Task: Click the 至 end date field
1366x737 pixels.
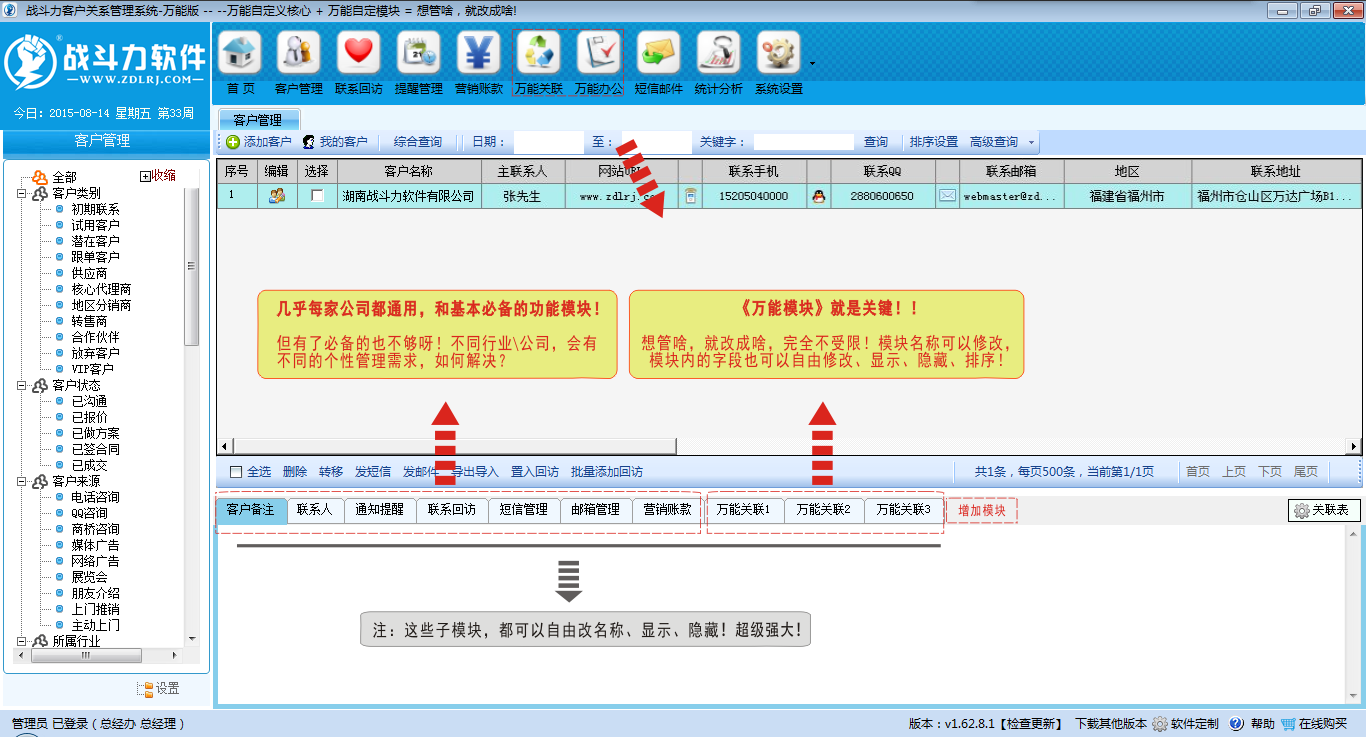Action: click(x=657, y=142)
